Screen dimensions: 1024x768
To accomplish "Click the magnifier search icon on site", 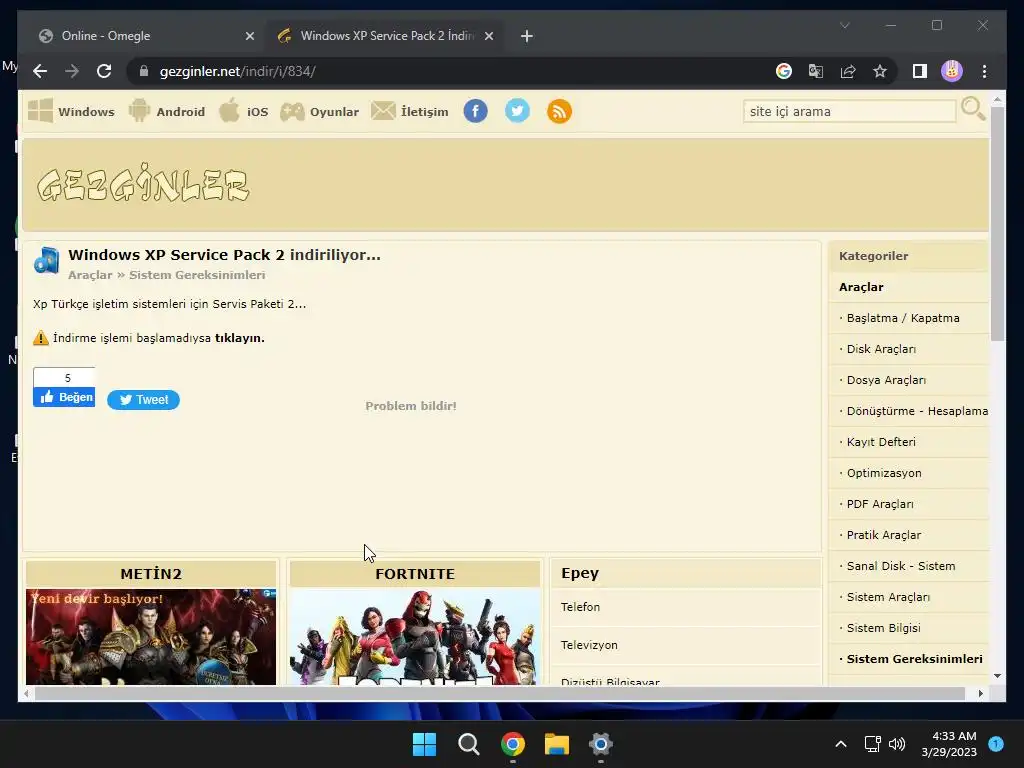I will pos(972,109).
